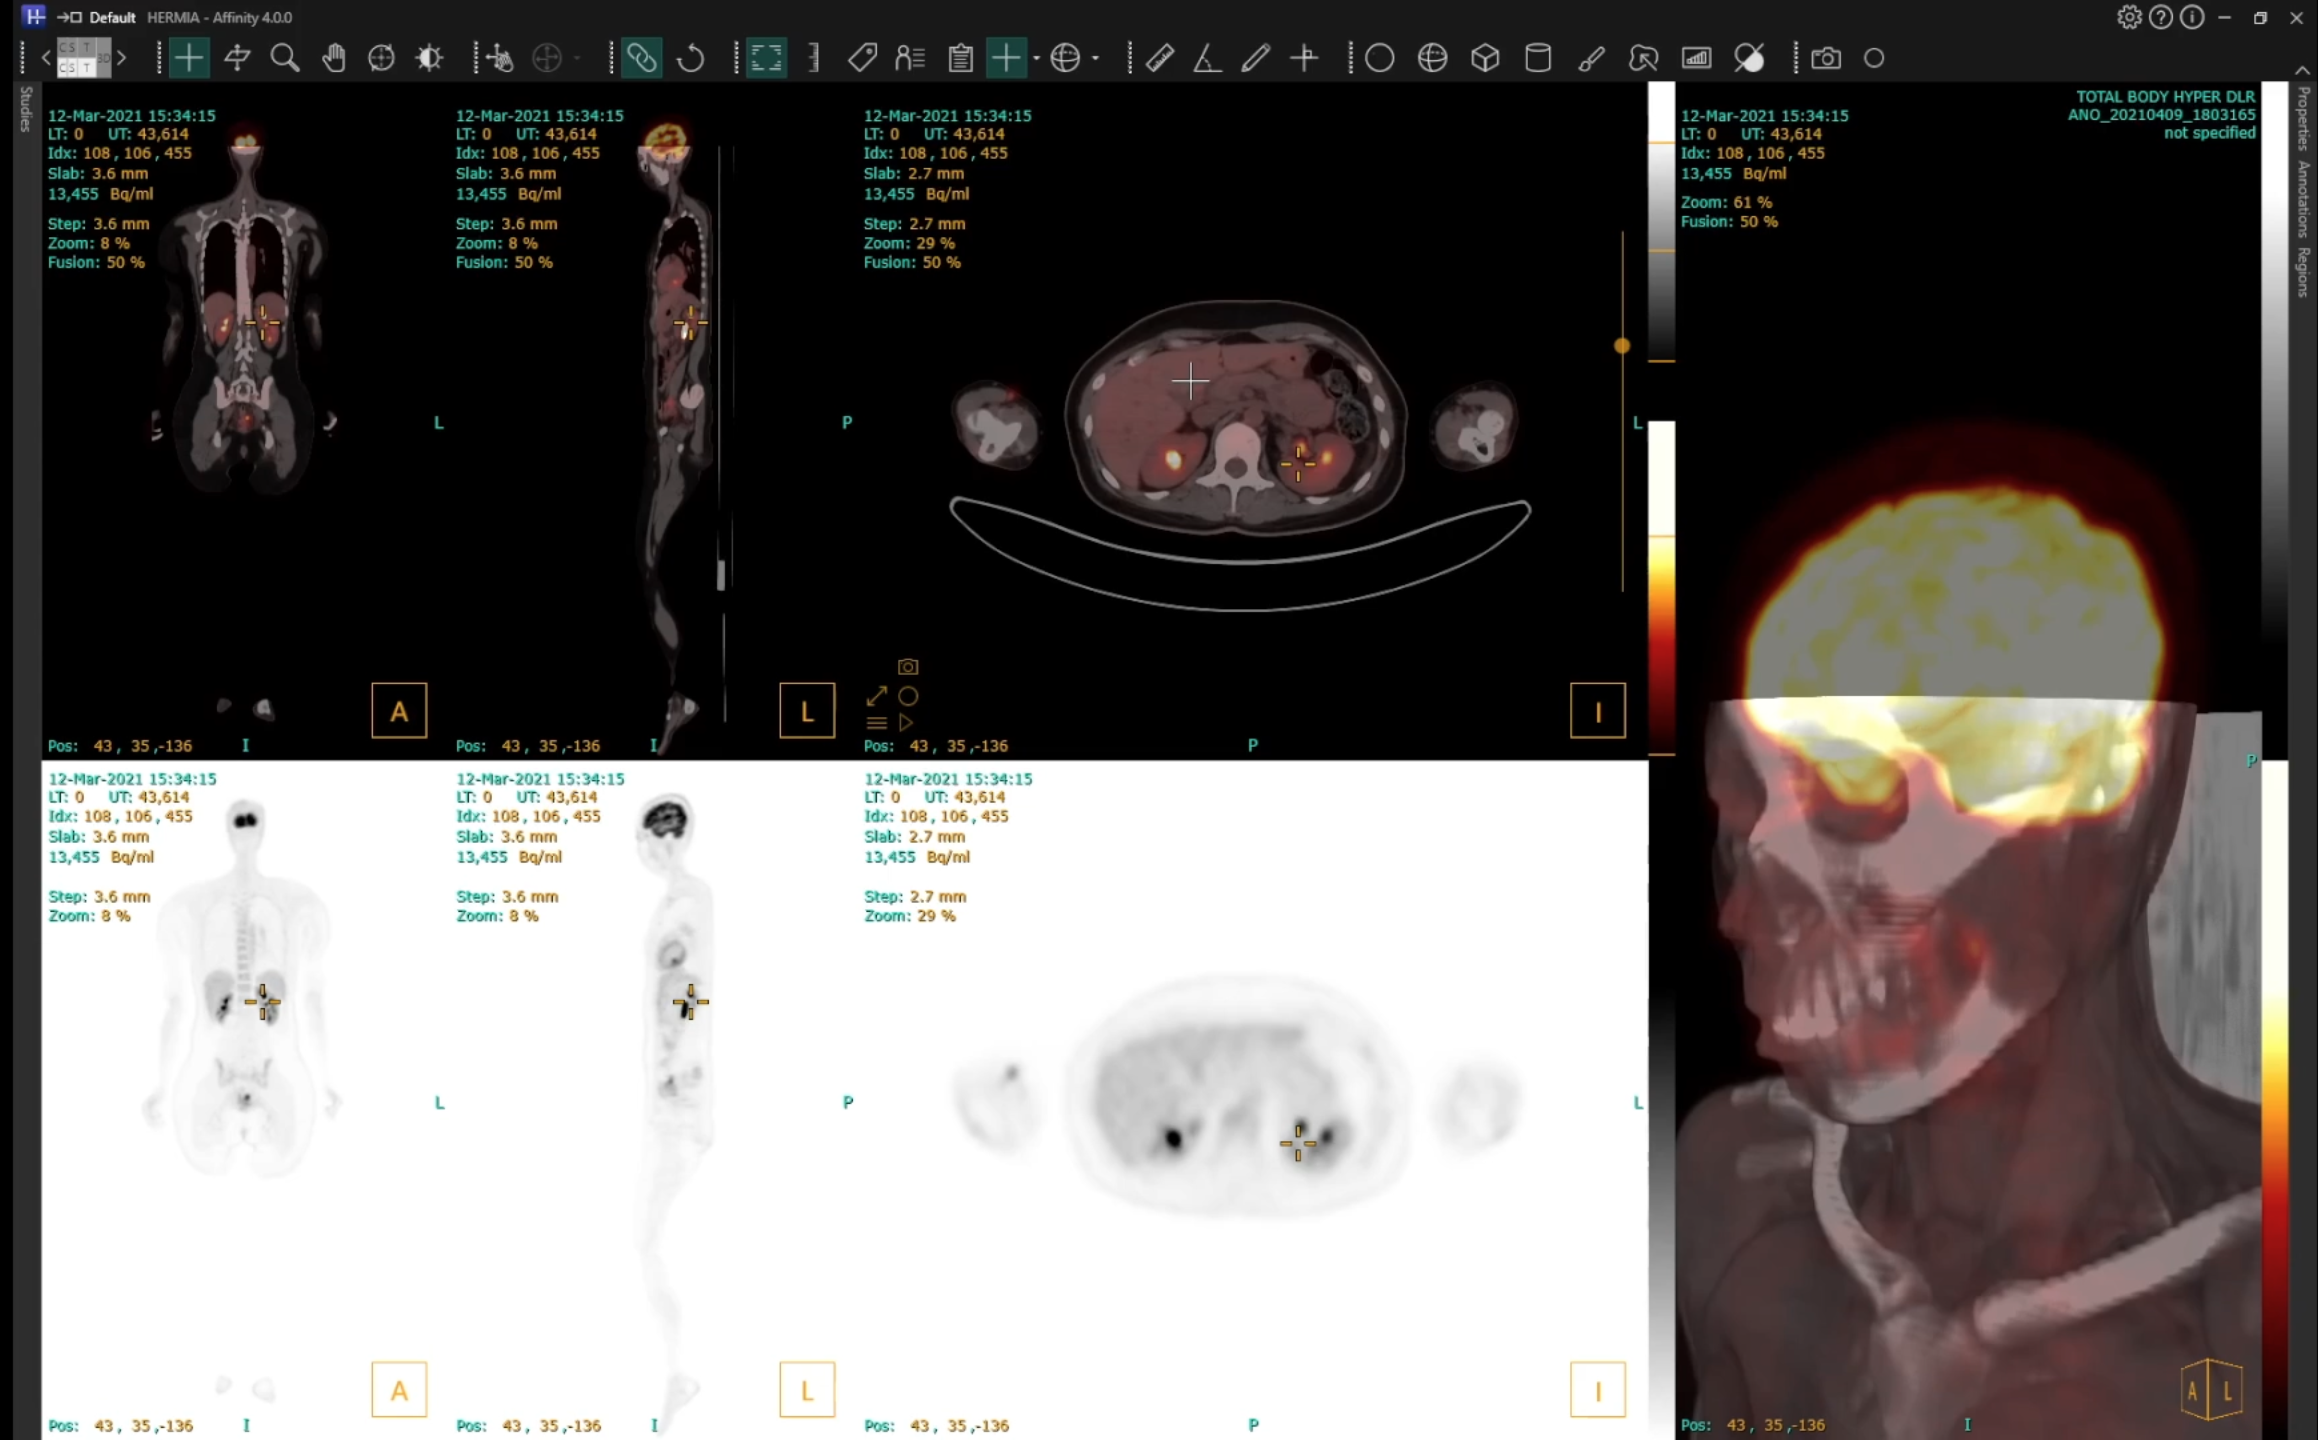
Task: Choose the ellipse ROI tool
Action: point(1379,59)
